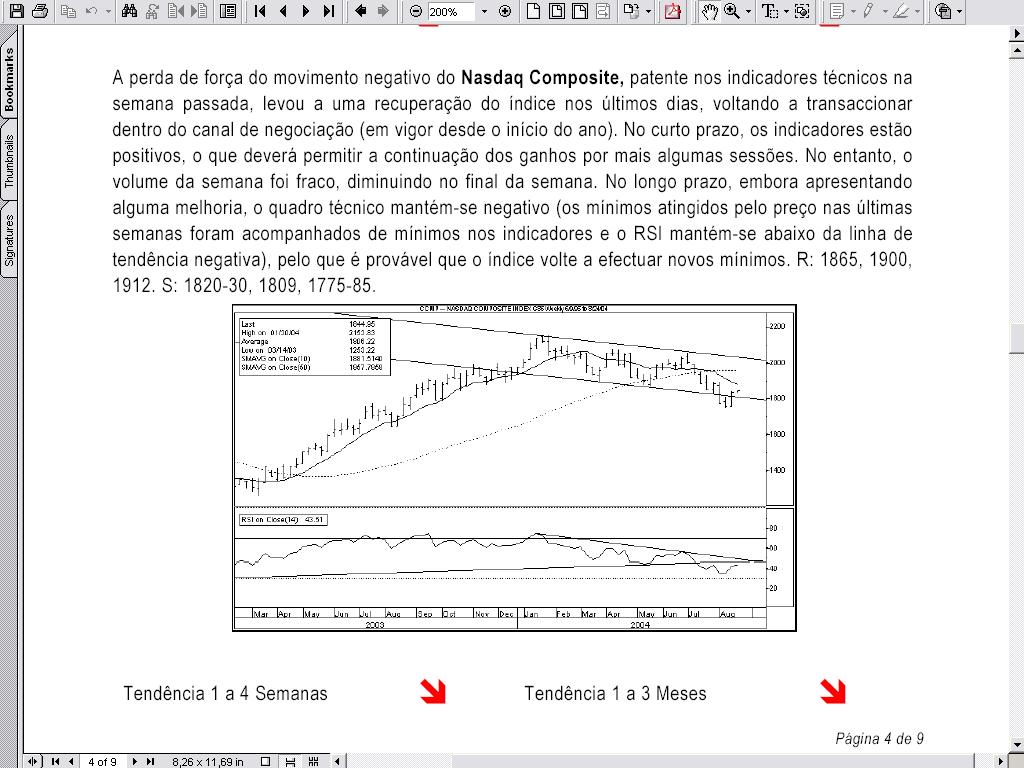Open the Text Select tool dropdown
Image resolution: width=1024 pixels, height=768 pixels.
786,11
